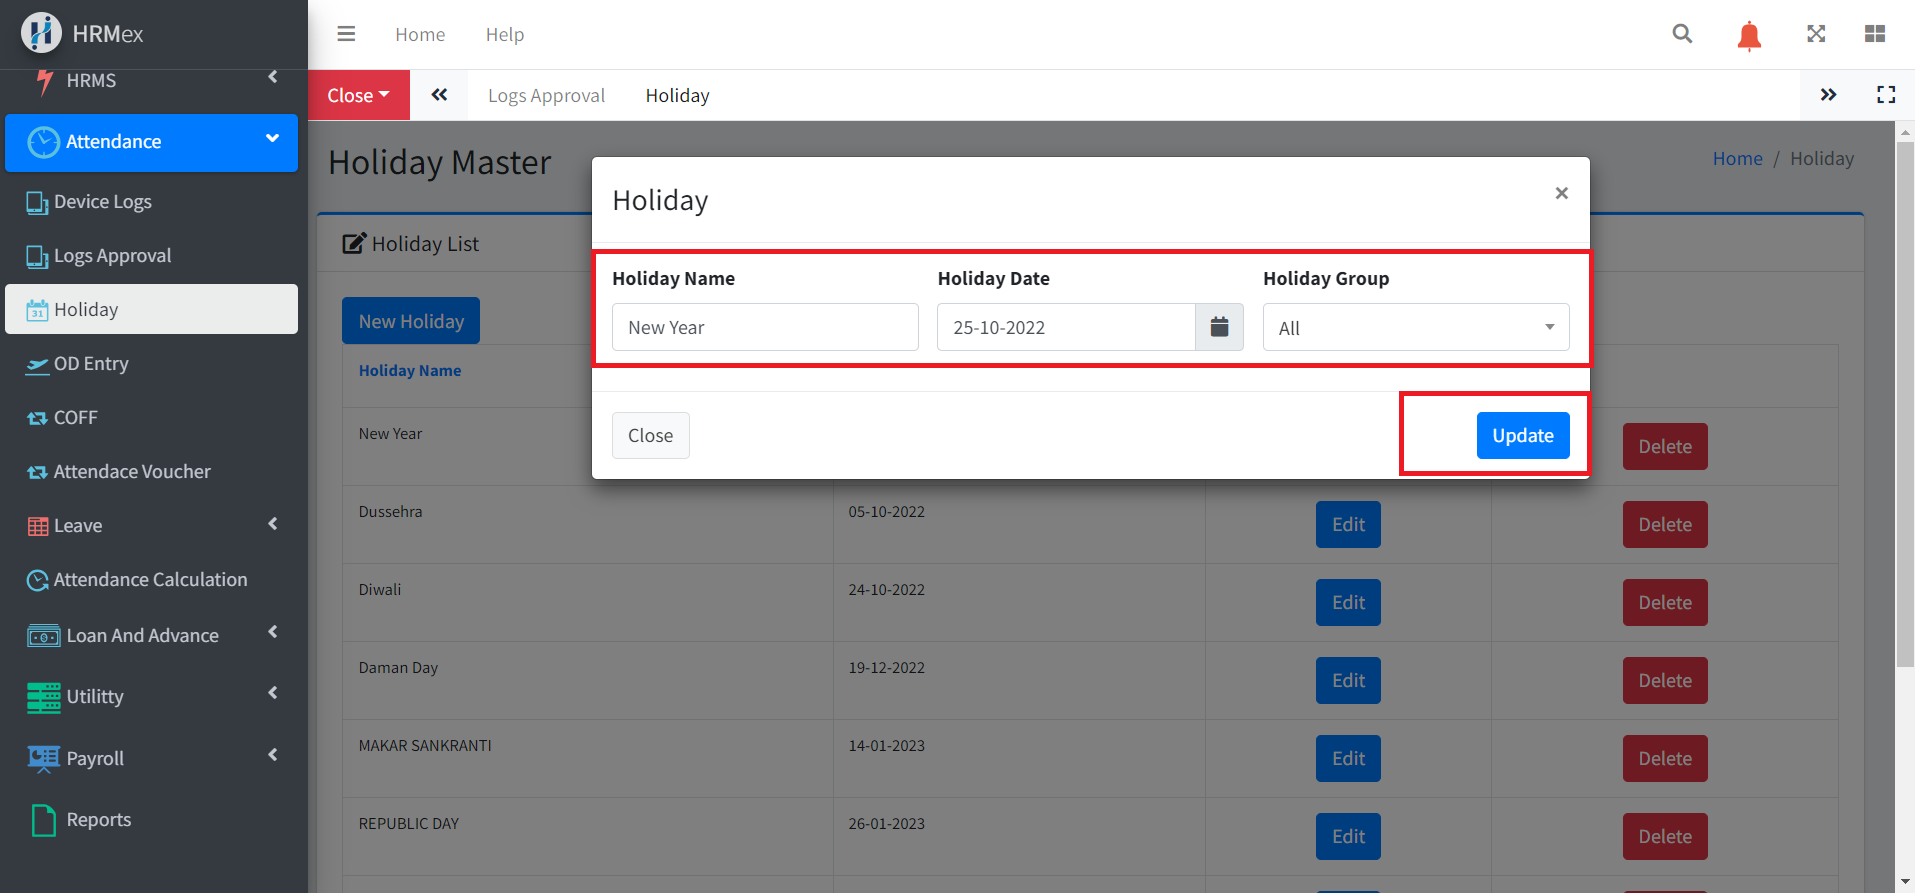
Task: Switch to the Logs Approval tab
Action: (x=546, y=95)
